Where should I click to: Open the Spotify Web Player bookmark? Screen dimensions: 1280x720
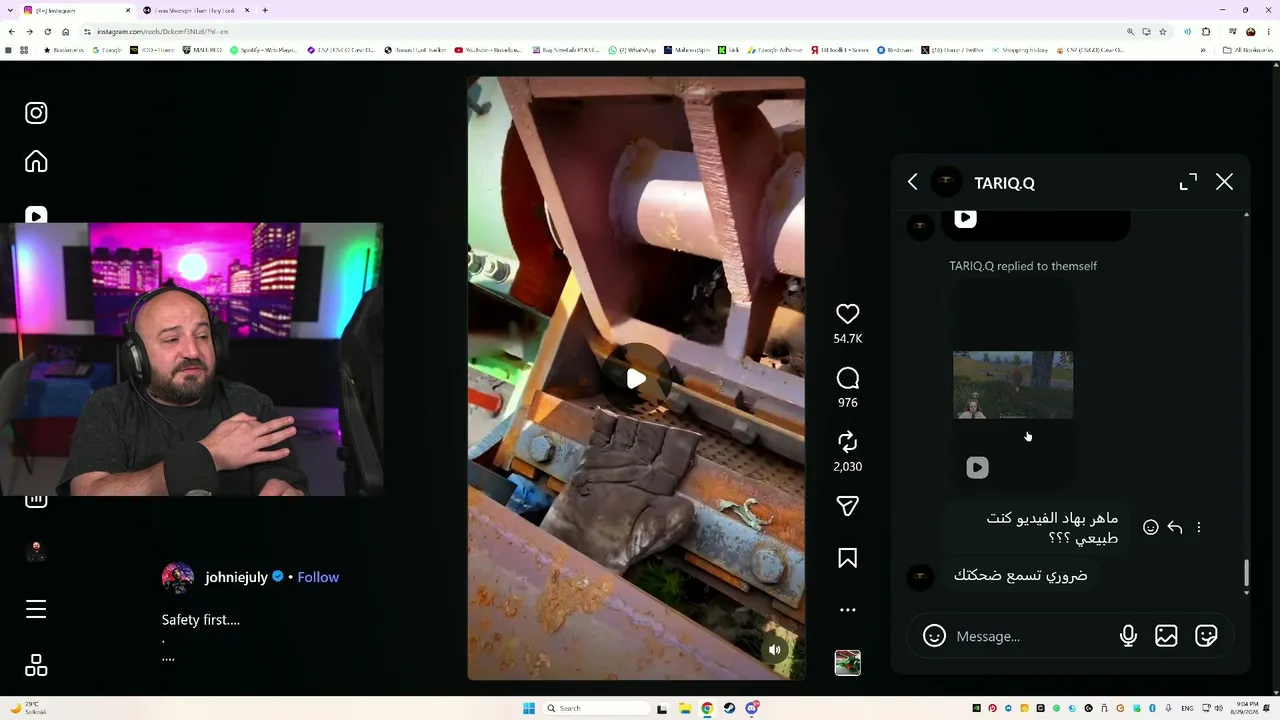coord(264,50)
